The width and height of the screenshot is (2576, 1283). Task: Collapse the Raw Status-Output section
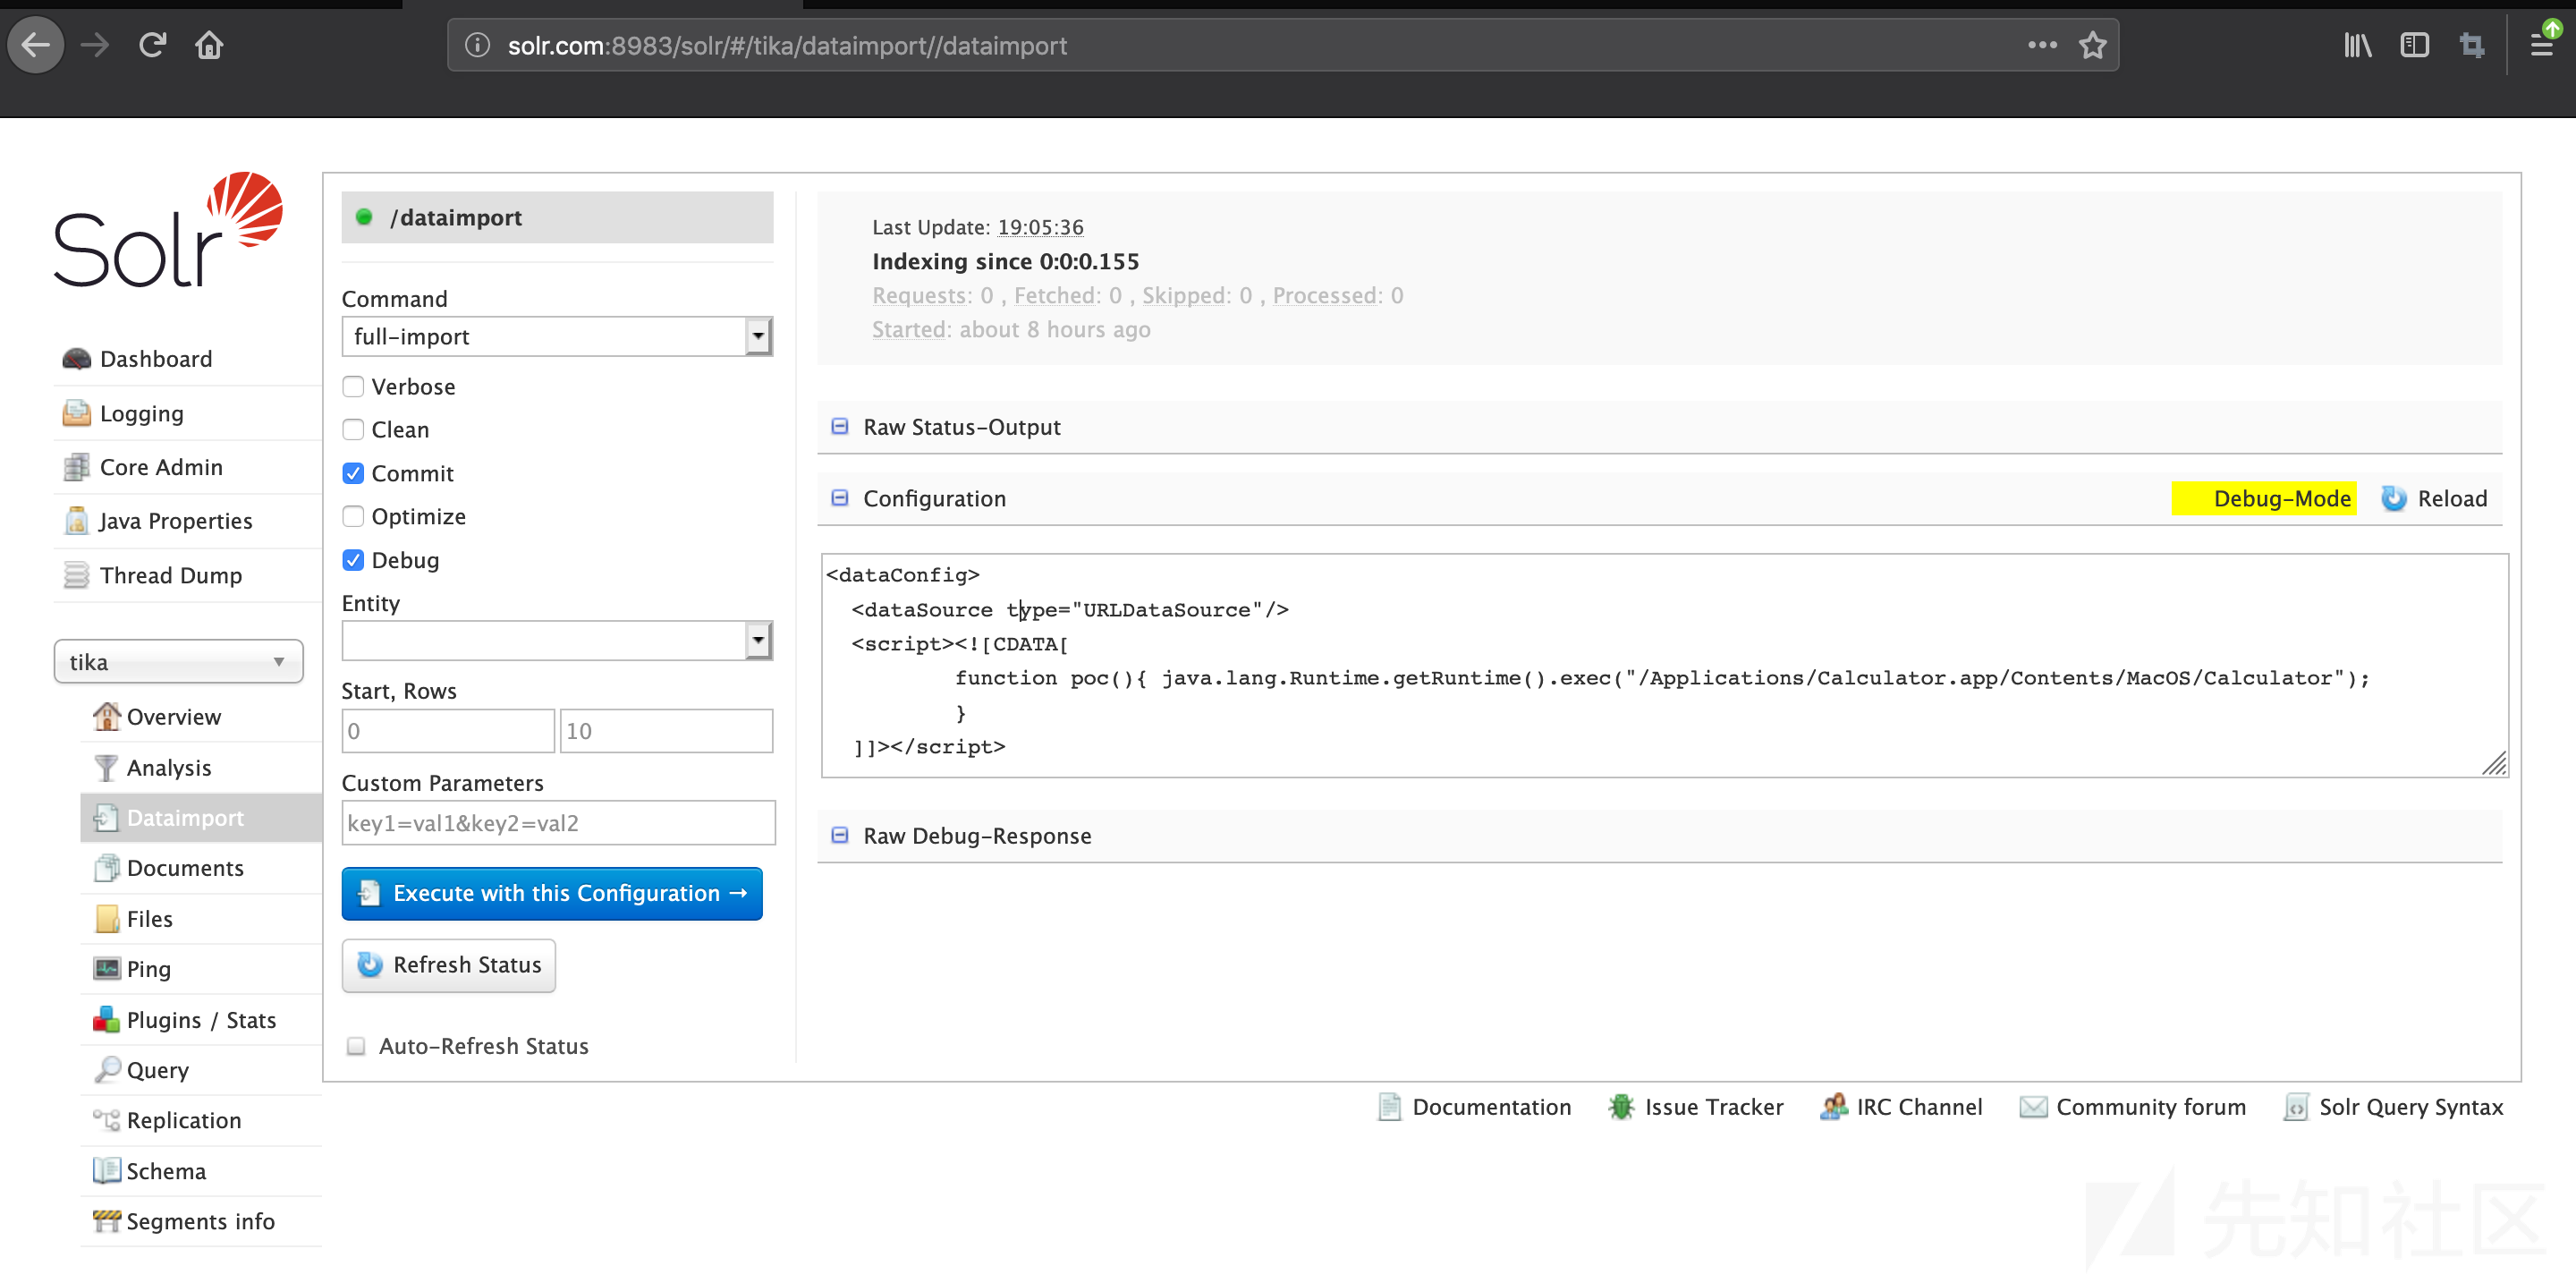[840, 427]
